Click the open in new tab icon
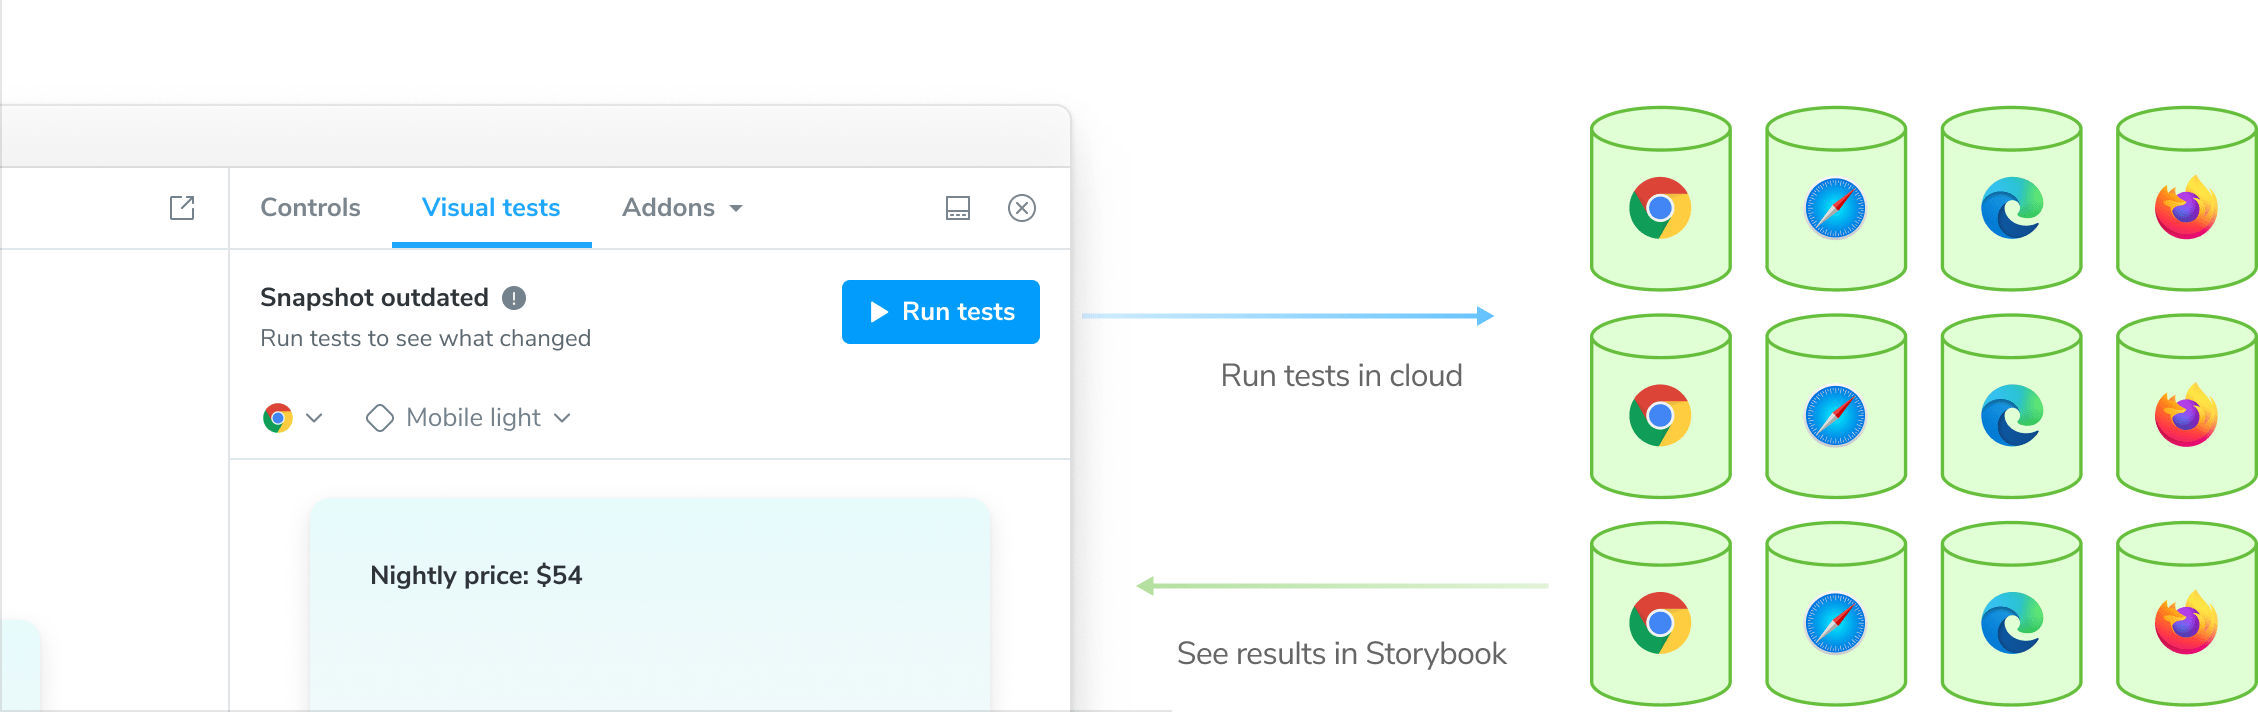This screenshot has height=712, width=2258. pos(182,208)
